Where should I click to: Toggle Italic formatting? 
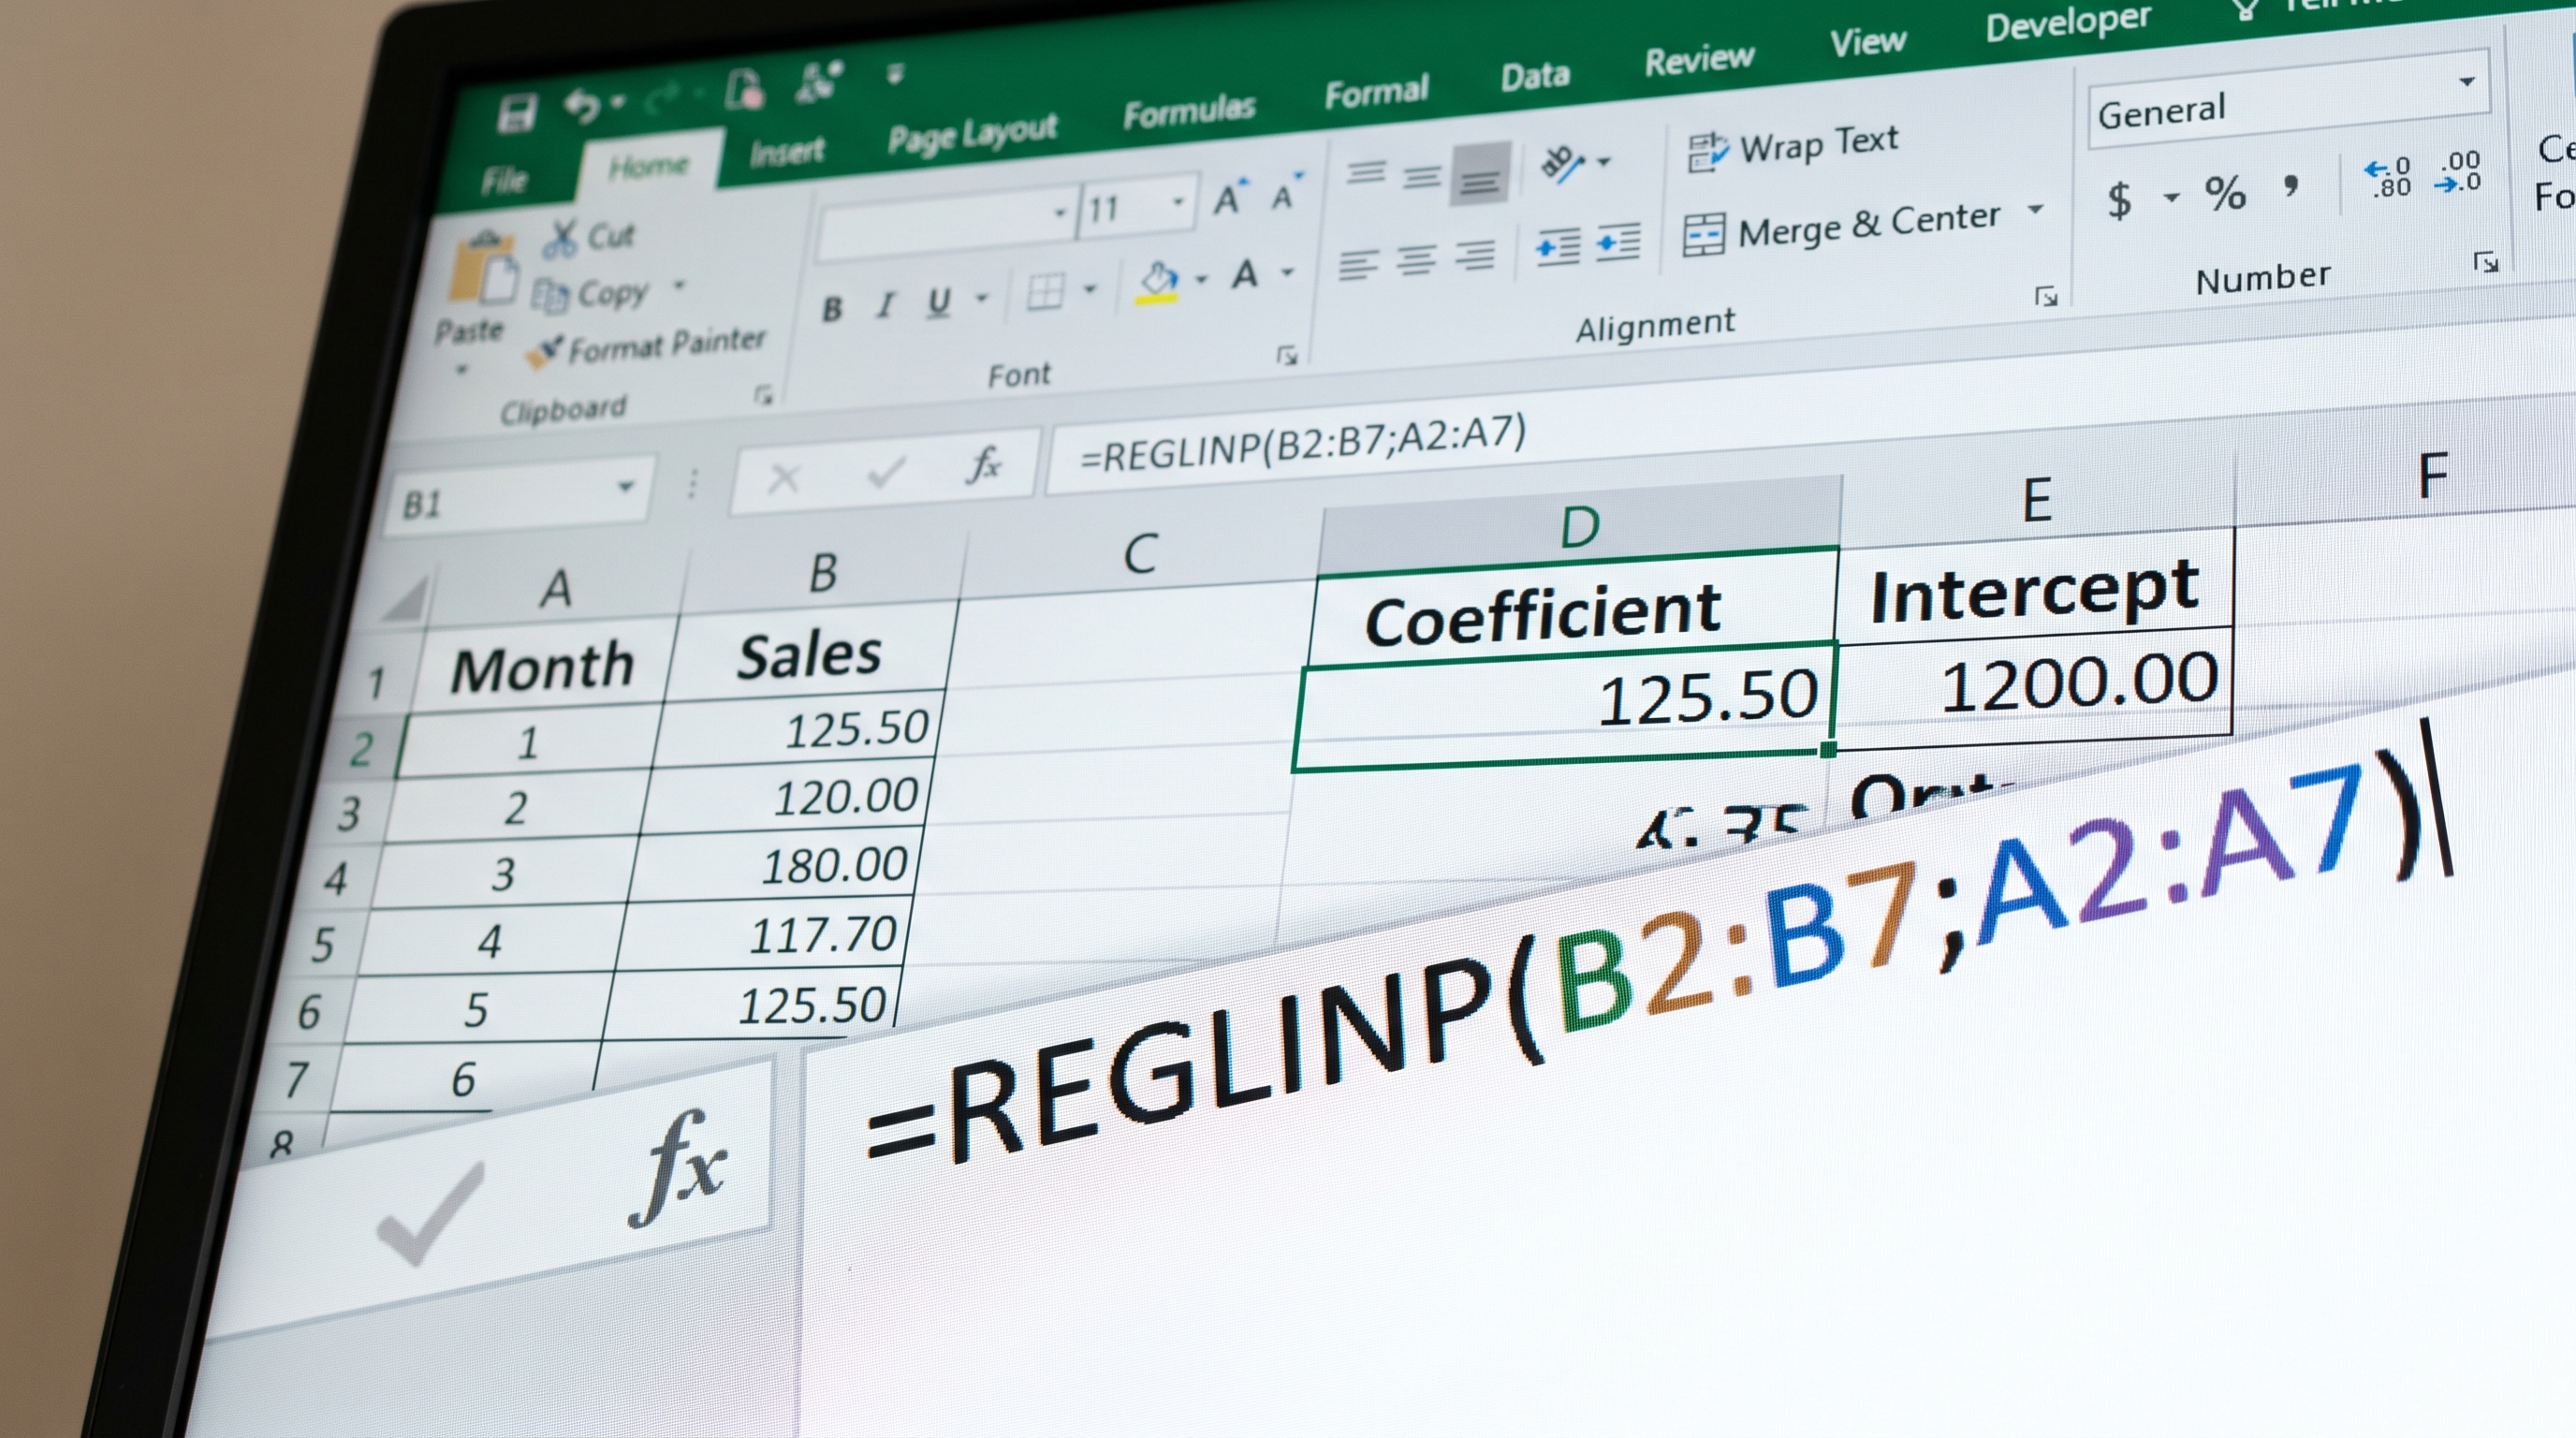pyautogui.click(x=884, y=305)
